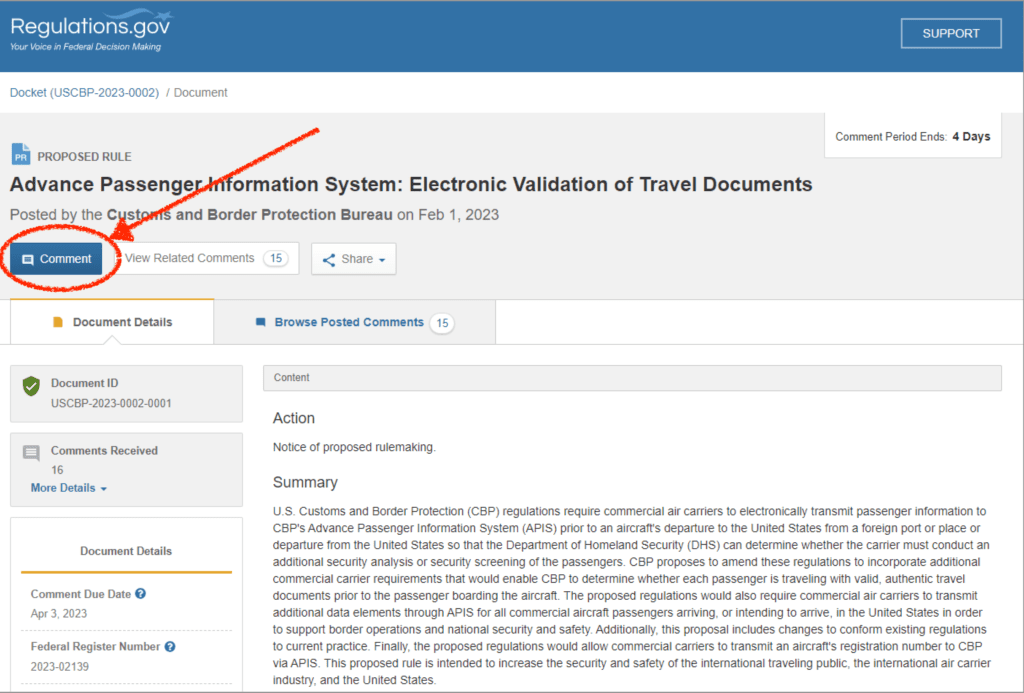Click the Comment Due Date help icon
This screenshot has height=693, width=1024.
click(x=141, y=594)
